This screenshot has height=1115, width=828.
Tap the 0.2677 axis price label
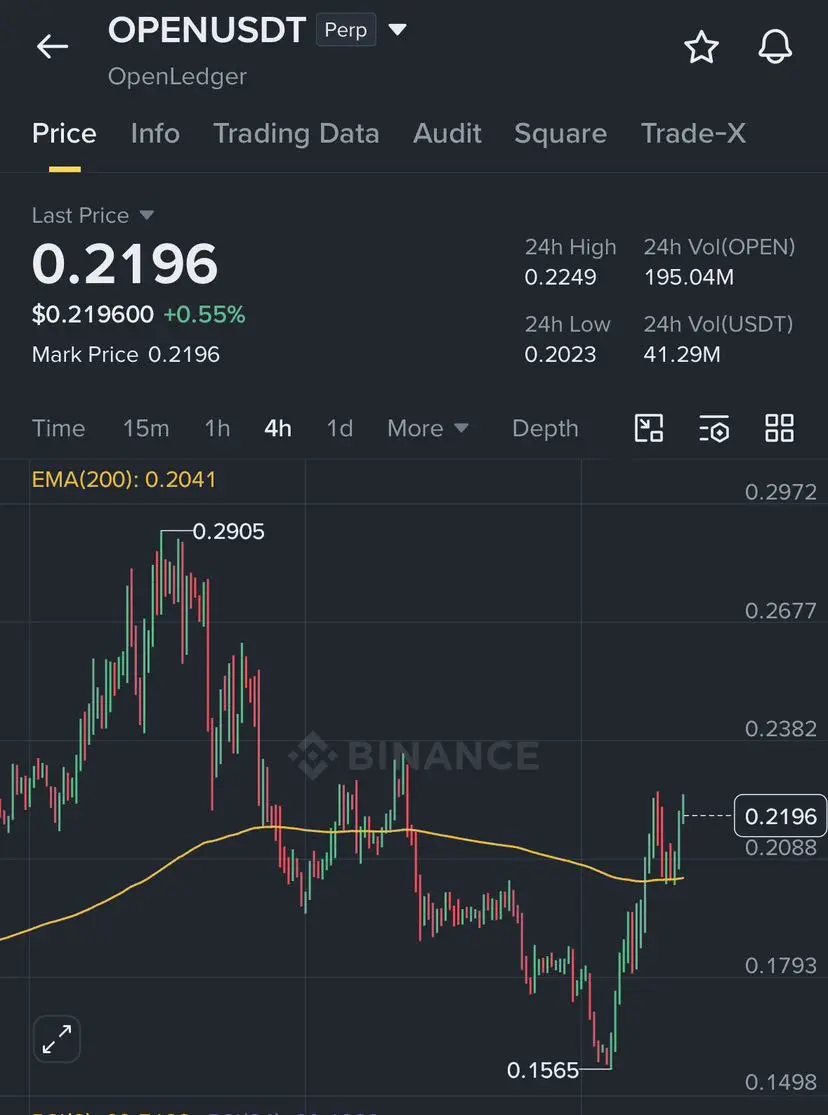(780, 611)
